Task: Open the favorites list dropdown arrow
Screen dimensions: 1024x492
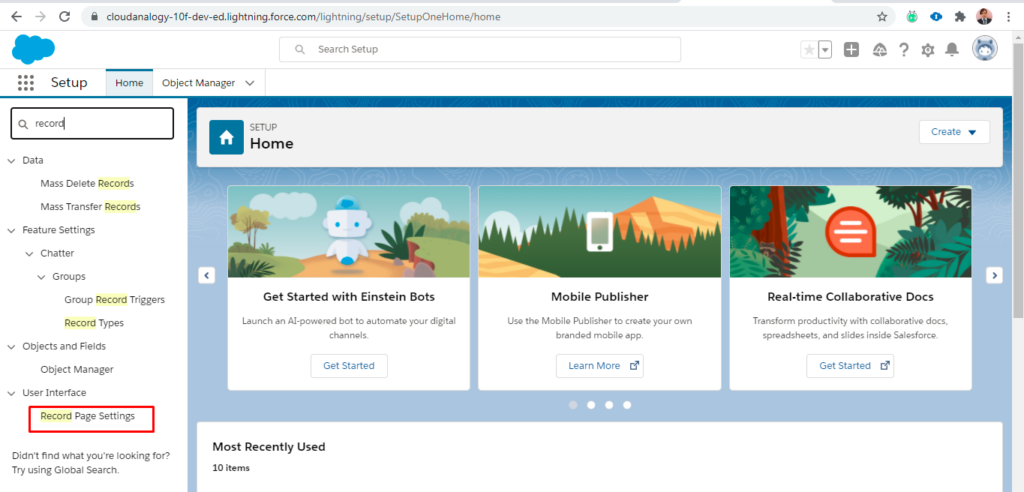Action: [825, 50]
